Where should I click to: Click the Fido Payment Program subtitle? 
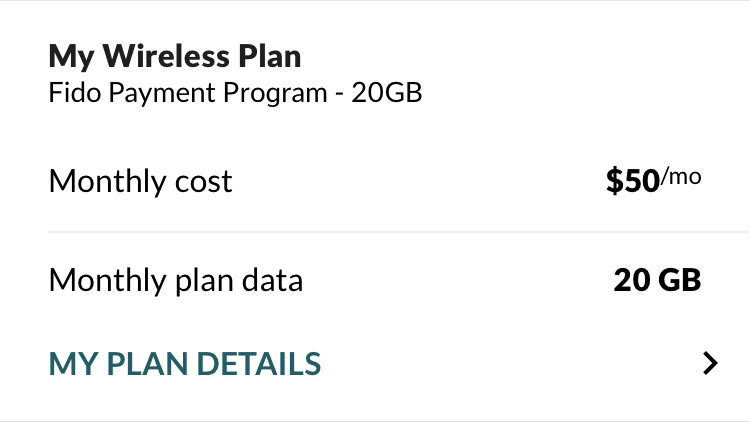coord(235,95)
